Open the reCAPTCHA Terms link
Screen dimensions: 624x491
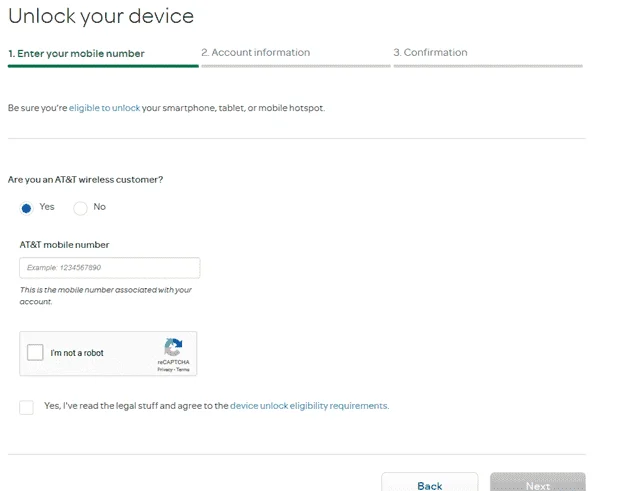(183, 370)
